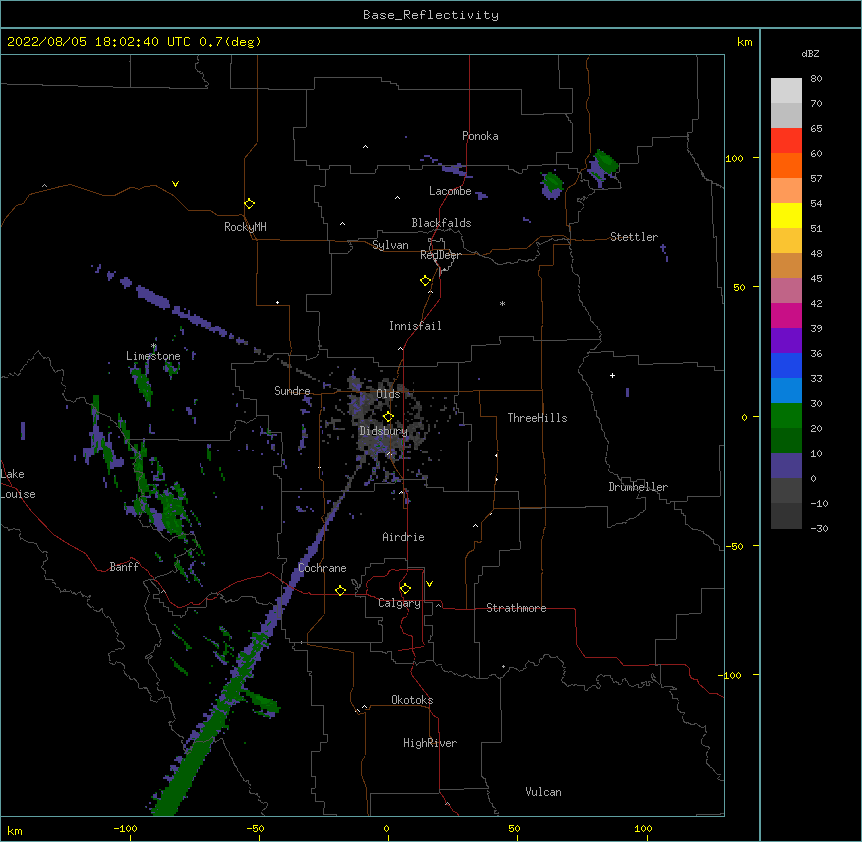Viewport: 862px width, 842px height.
Task: Click the Blackfalds city label
Action: click(x=441, y=223)
